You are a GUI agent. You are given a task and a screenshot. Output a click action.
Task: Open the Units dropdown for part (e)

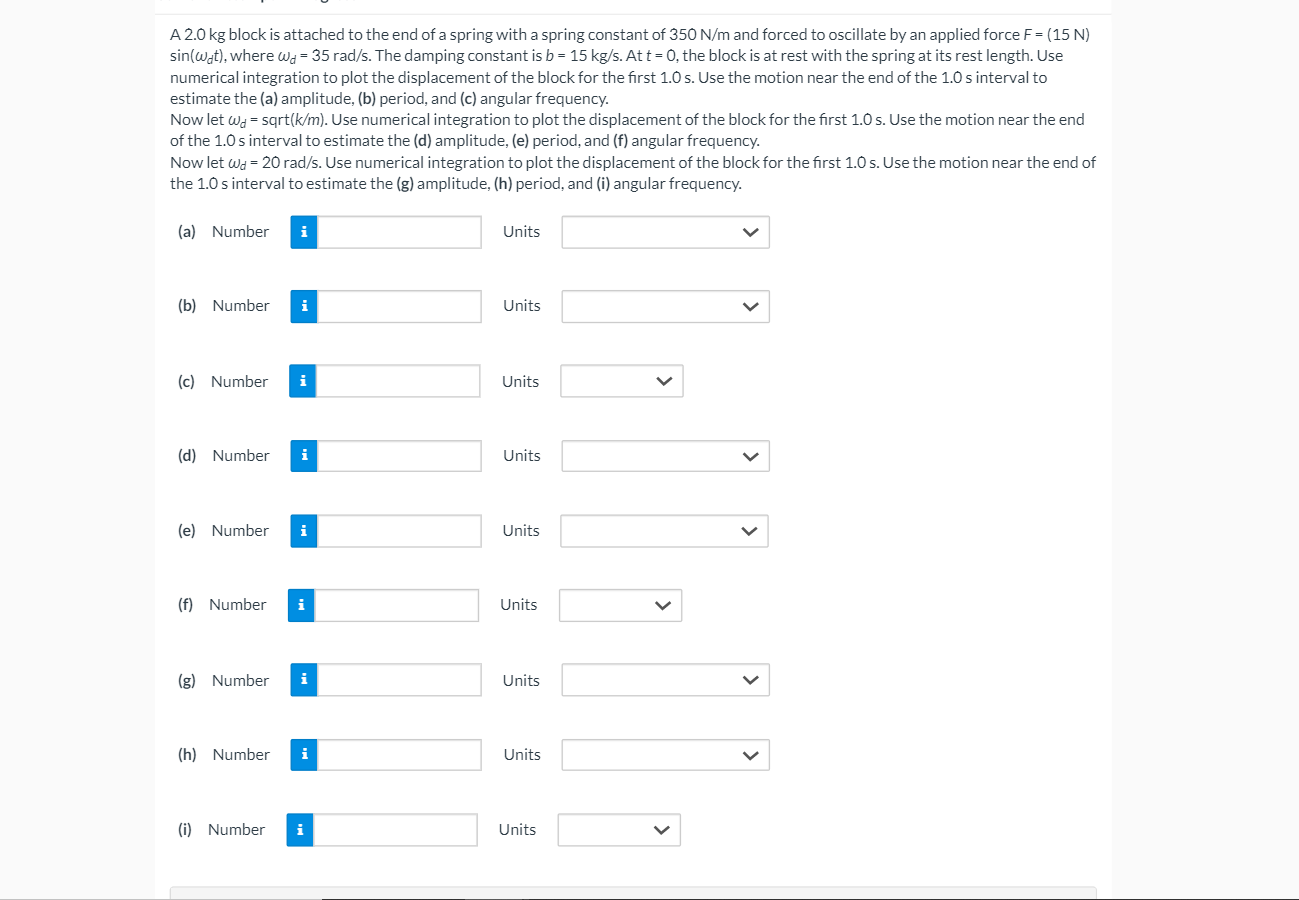(663, 531)
